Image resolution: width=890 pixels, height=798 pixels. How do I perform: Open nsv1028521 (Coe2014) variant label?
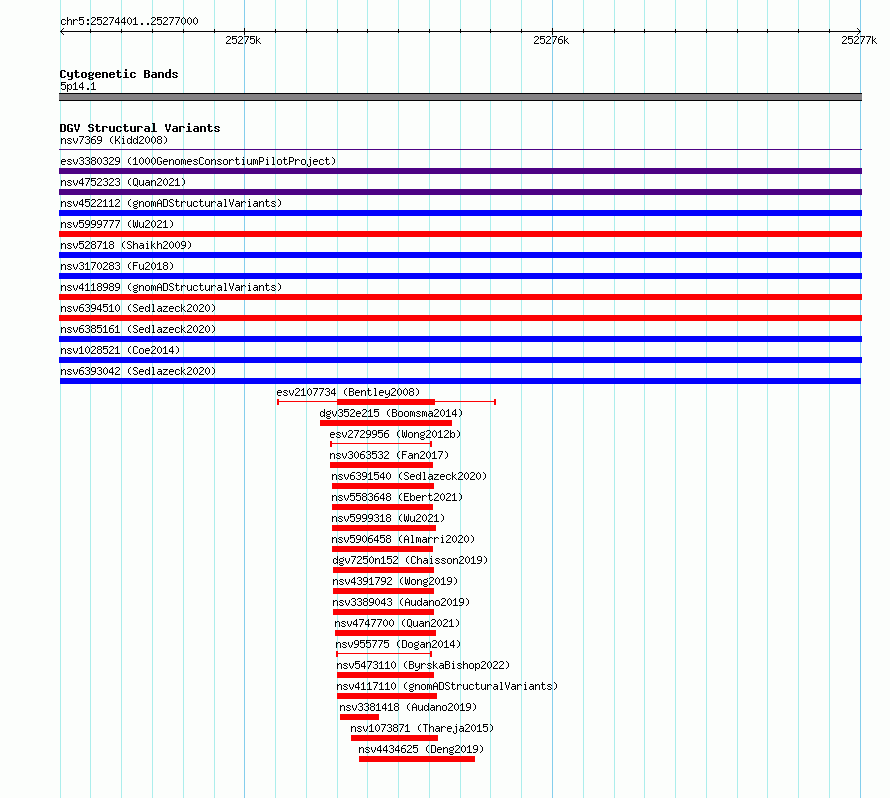click(120, 350)
